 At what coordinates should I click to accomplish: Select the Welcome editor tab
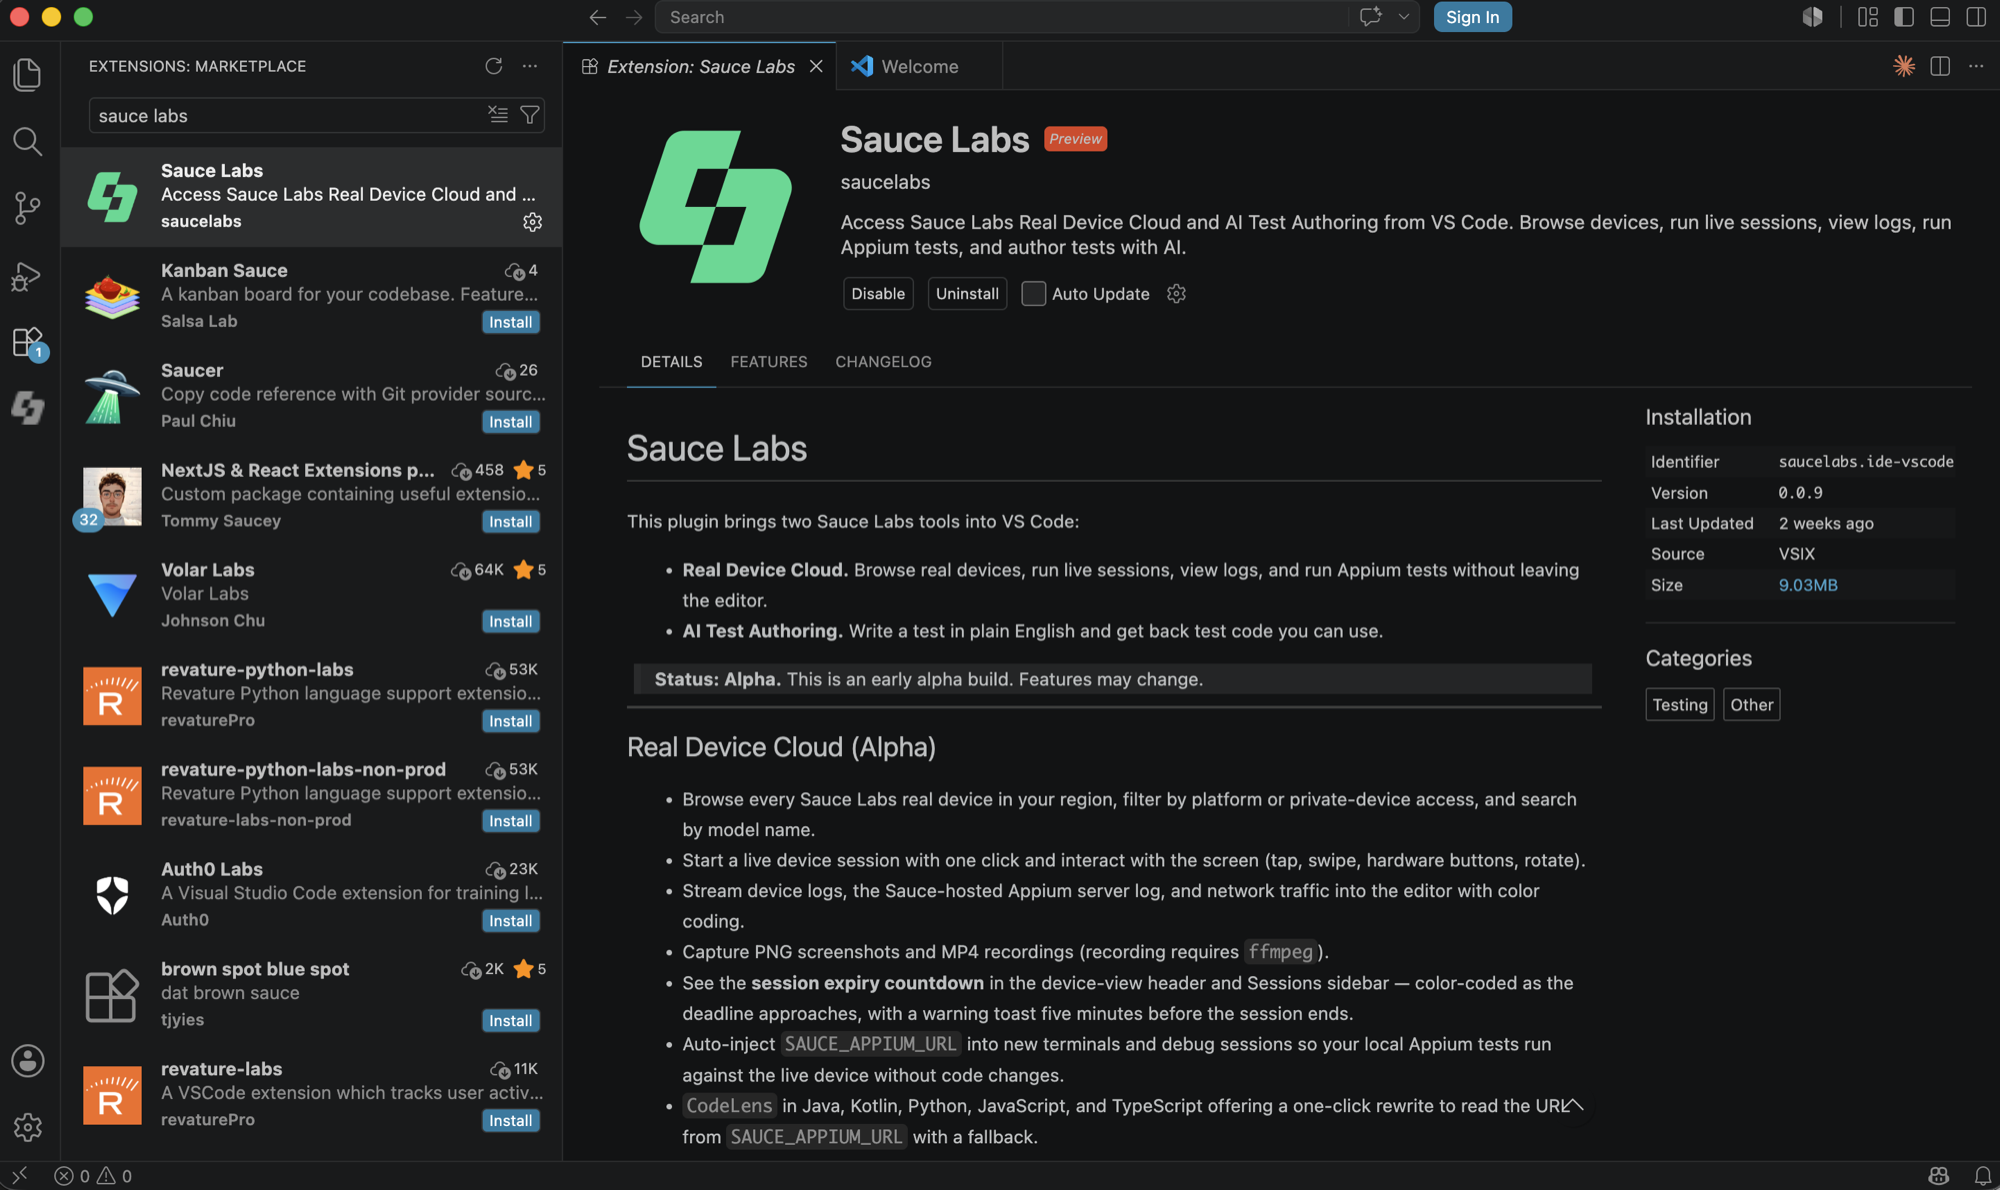point(919,66)
